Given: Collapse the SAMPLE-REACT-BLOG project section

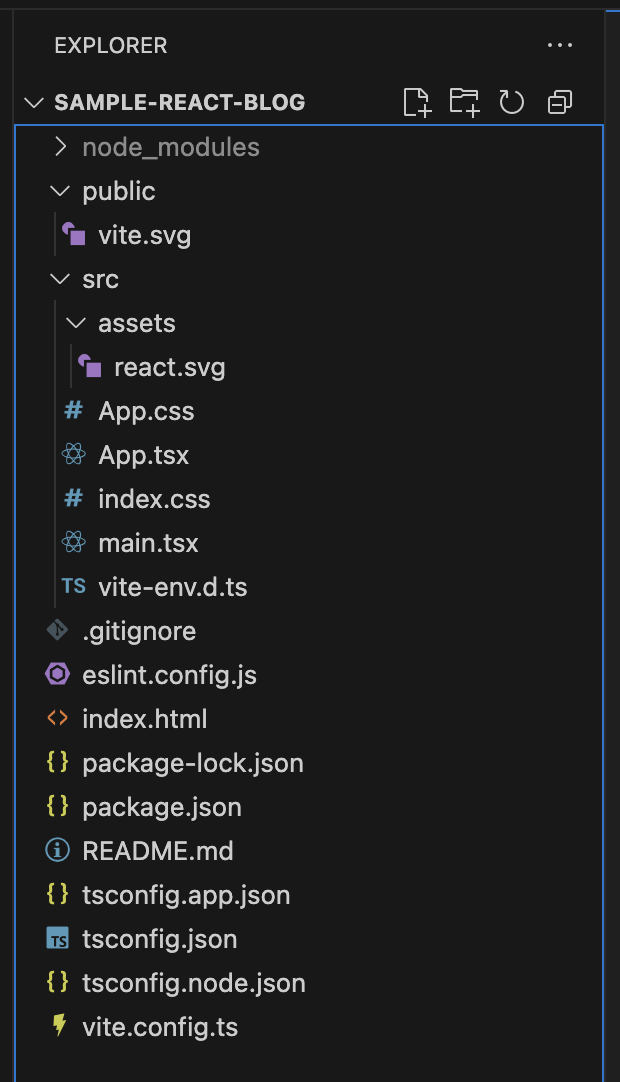Looking at the screenshot, I should [34, 103].
